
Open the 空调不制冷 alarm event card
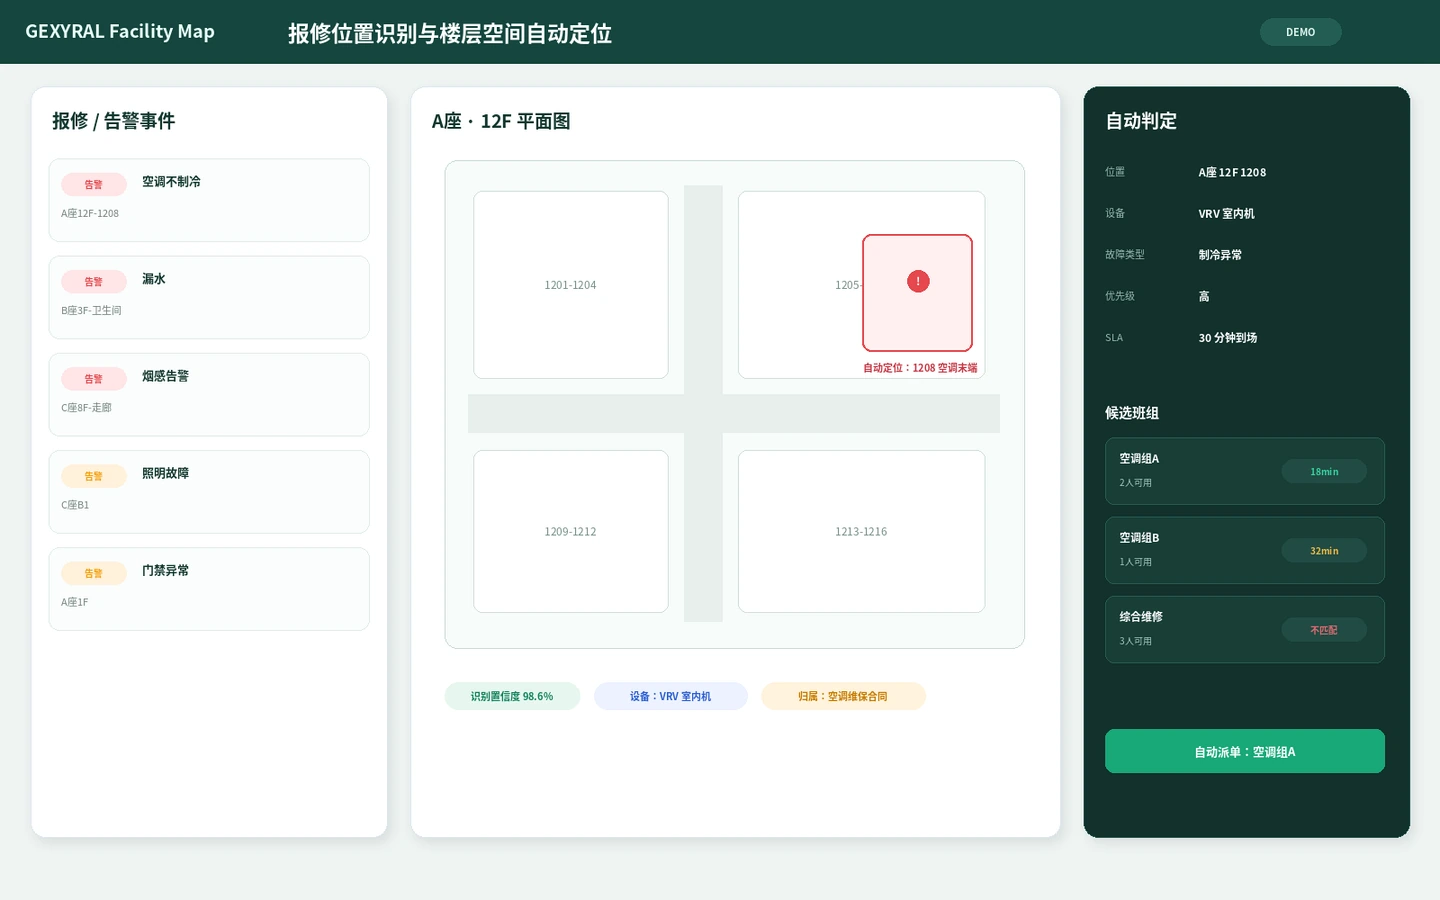[x=209, y=200]
